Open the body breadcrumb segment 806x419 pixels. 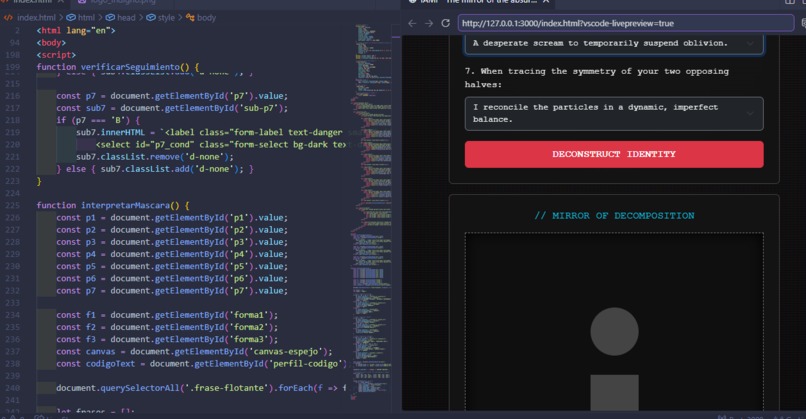pyautogui.click(x=207, y=17)
